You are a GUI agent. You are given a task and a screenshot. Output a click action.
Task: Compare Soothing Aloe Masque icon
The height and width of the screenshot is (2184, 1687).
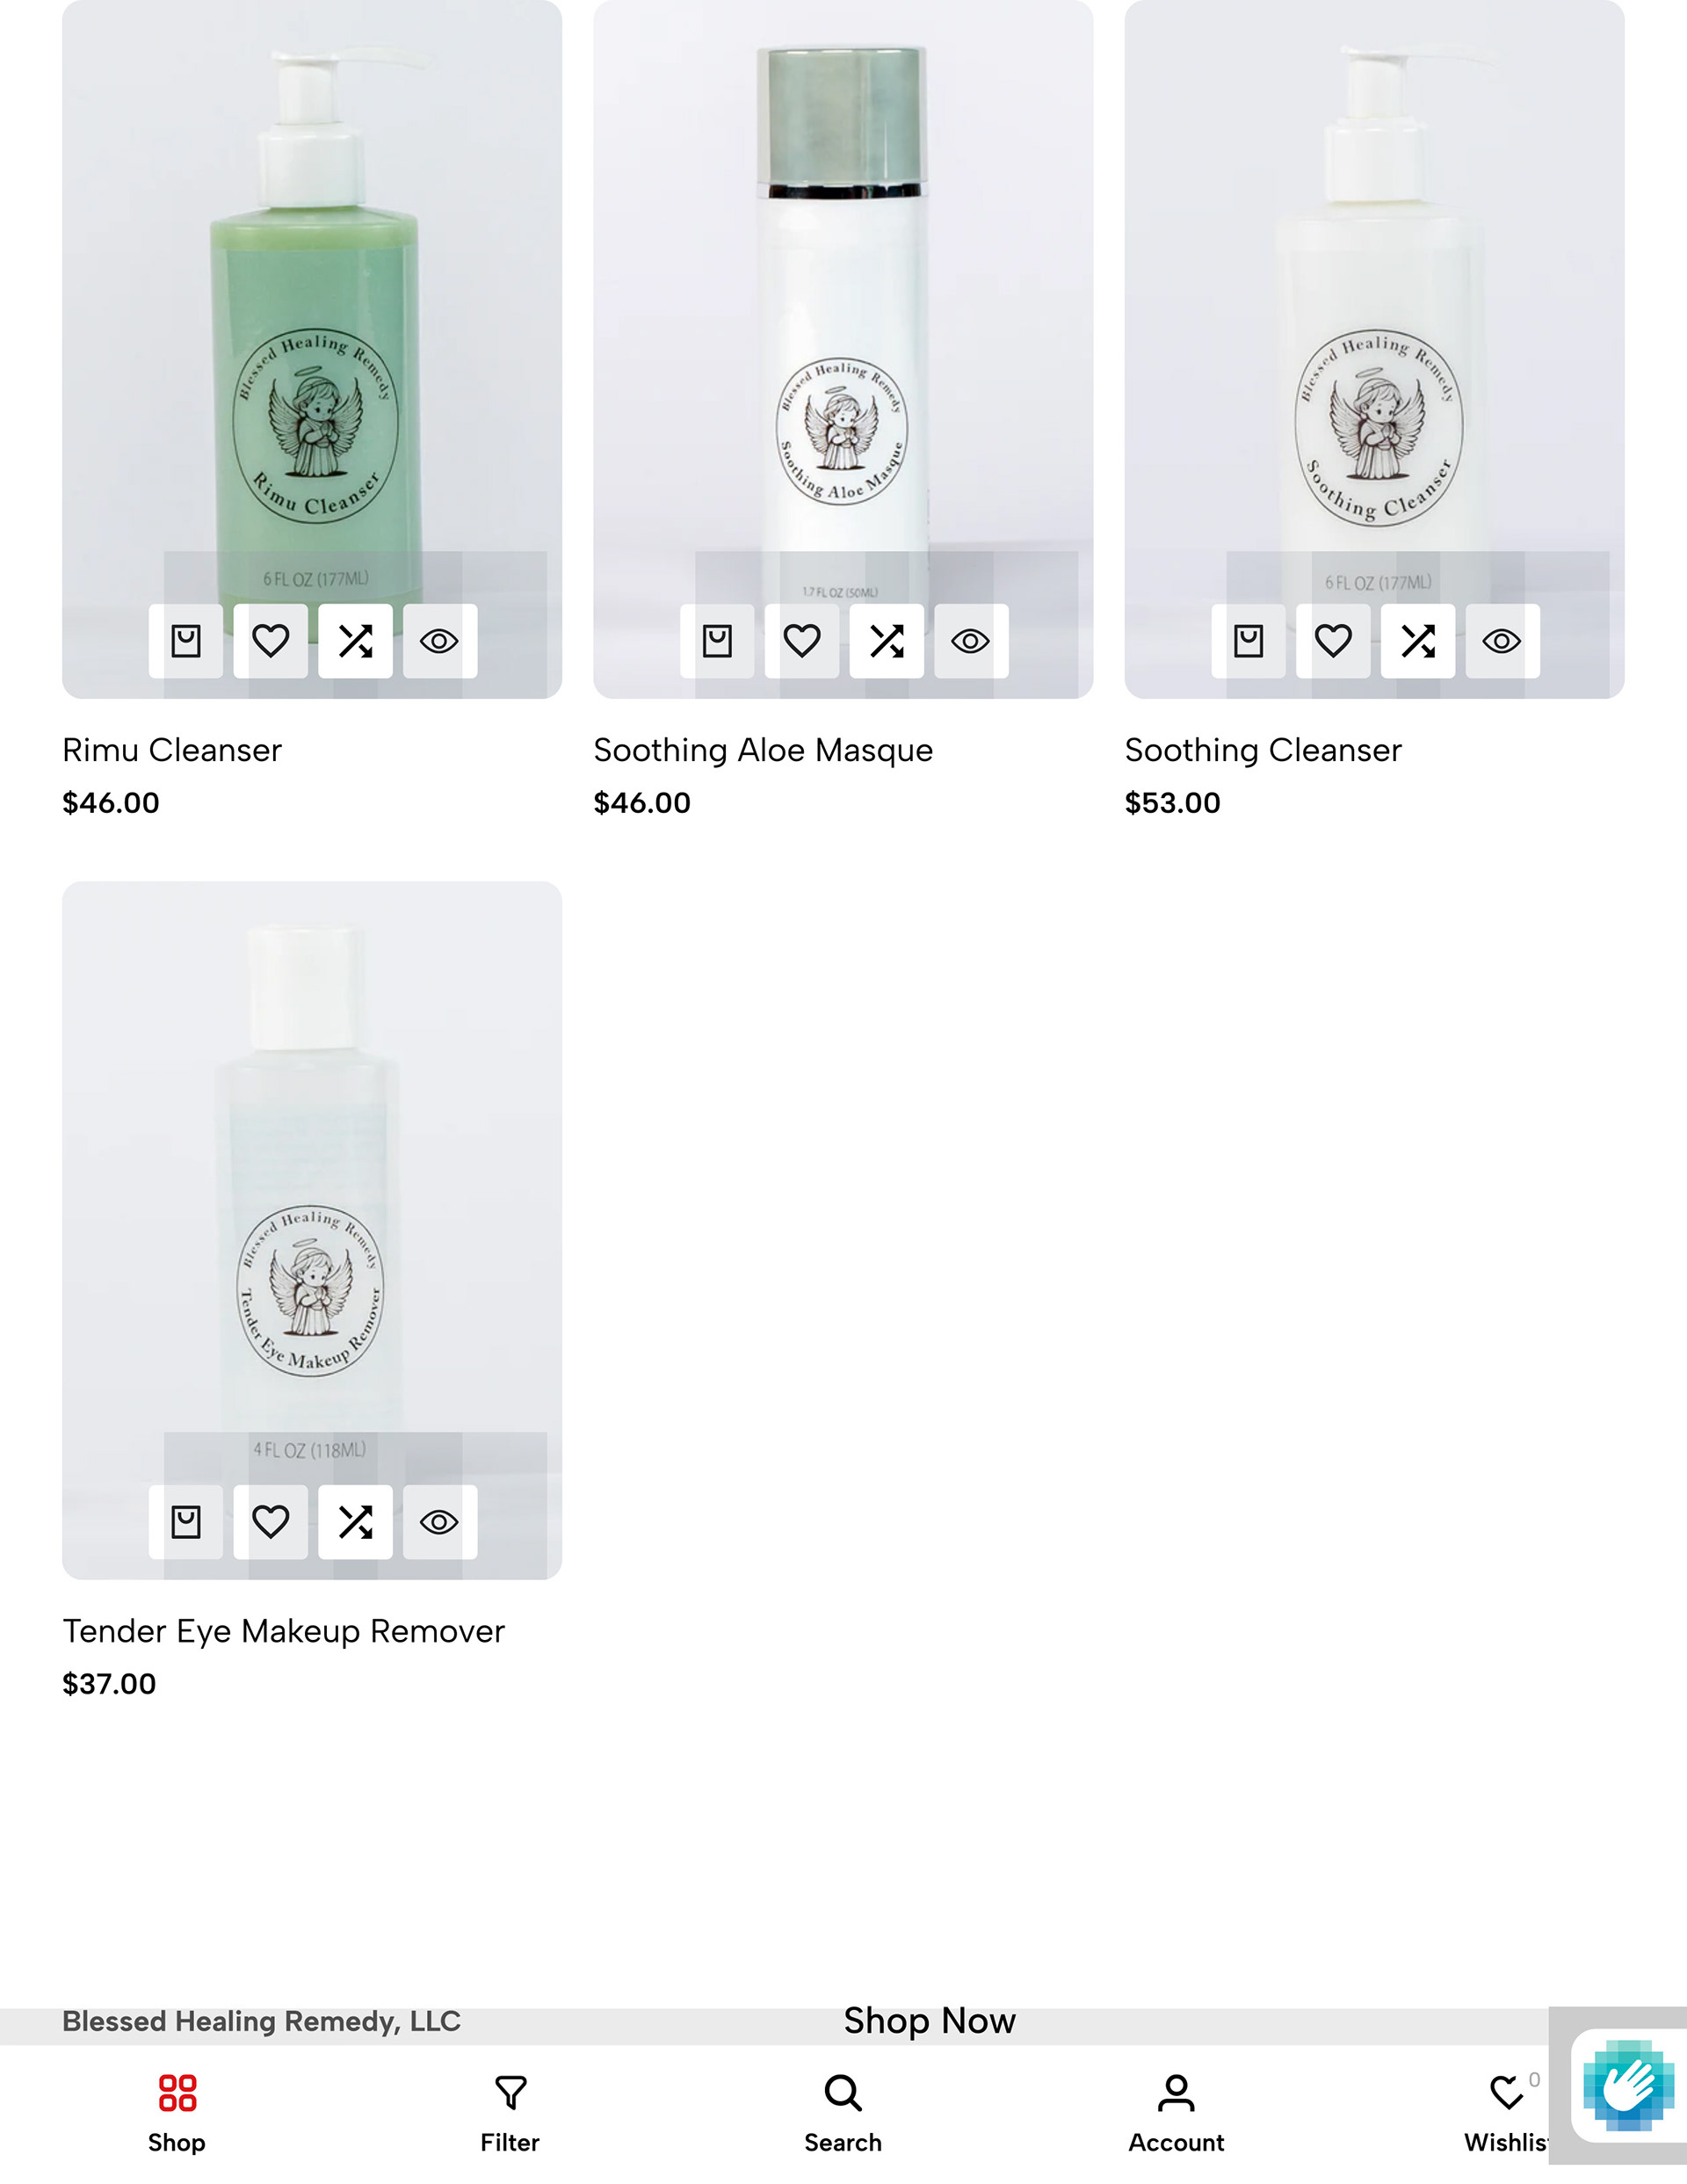(887, 641)
